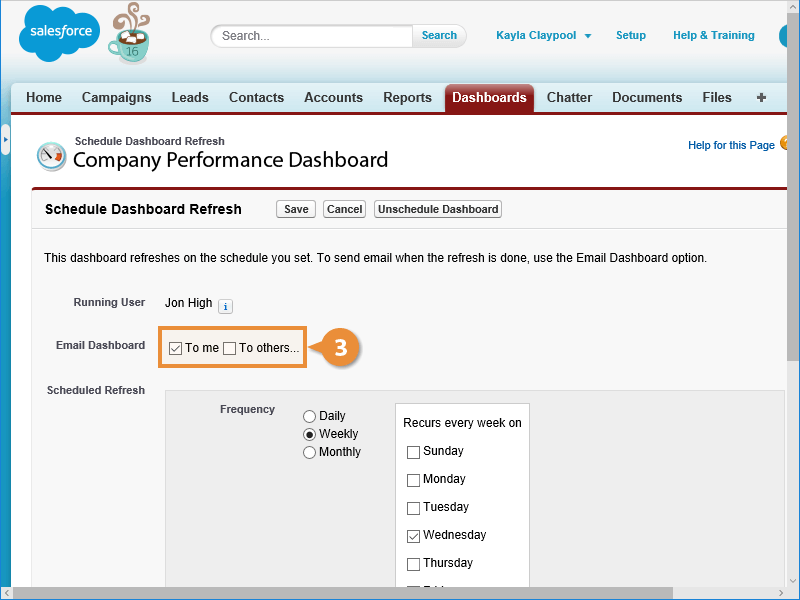Viewport: 800px width, 600px height.
Task: Click the dashboard gauge icon
Action: [52, 156]
